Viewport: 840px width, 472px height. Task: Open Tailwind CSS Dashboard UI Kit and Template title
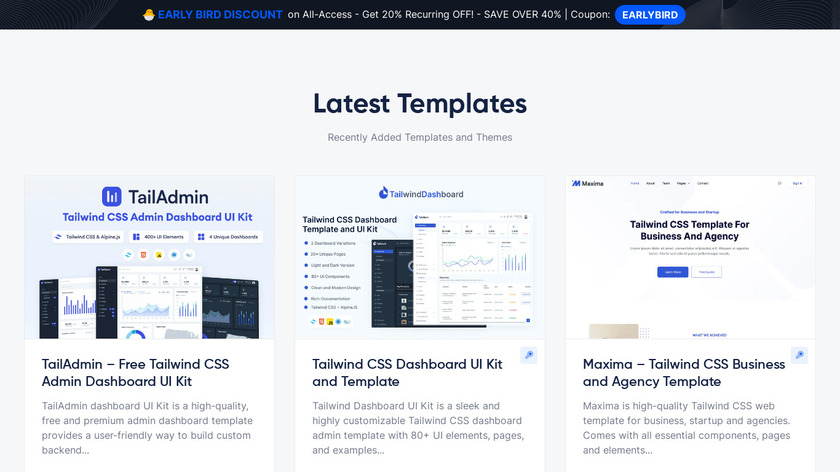[407, 373]
